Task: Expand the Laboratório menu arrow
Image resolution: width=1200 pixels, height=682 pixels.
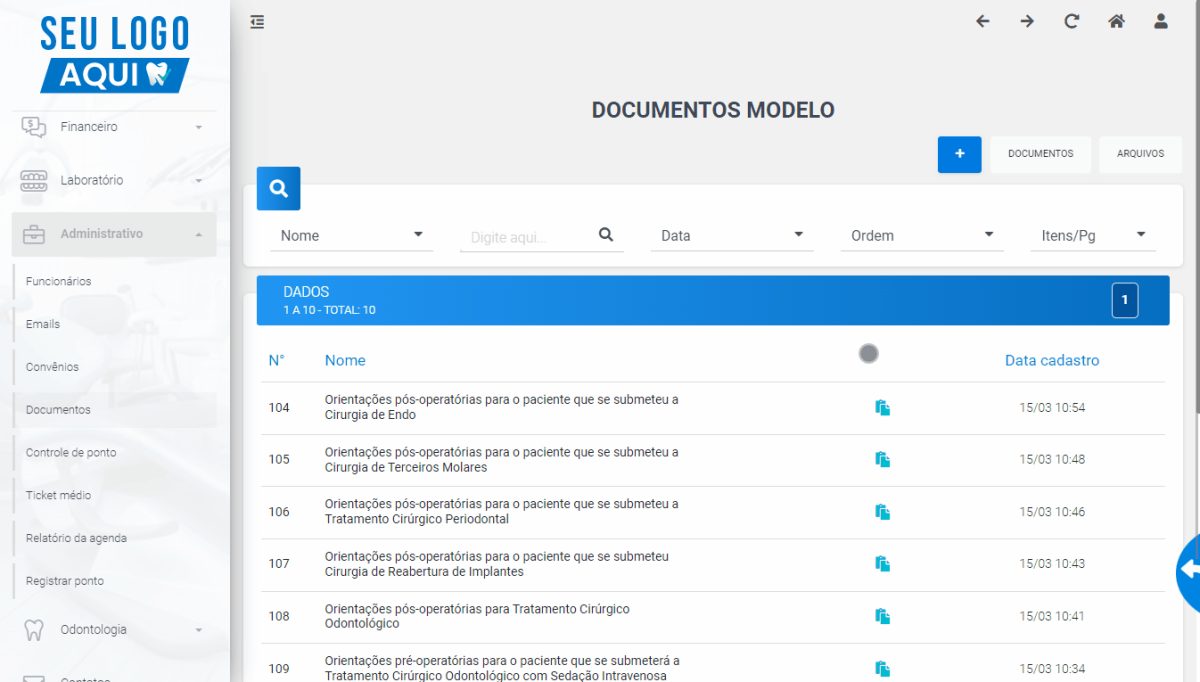Action: [x=198, y=181]
